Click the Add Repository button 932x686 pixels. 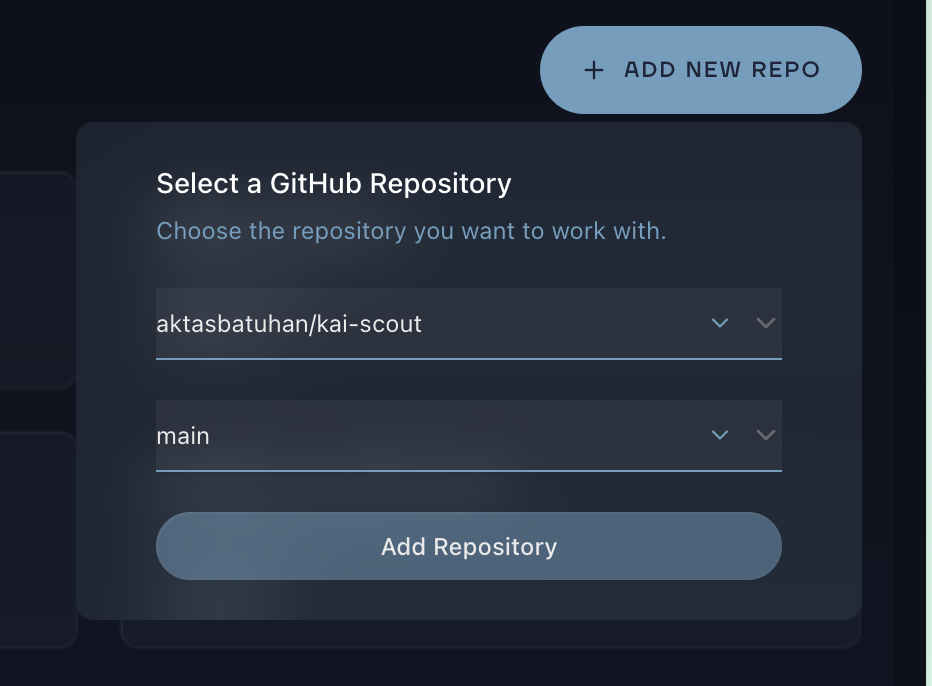(468, 546)
